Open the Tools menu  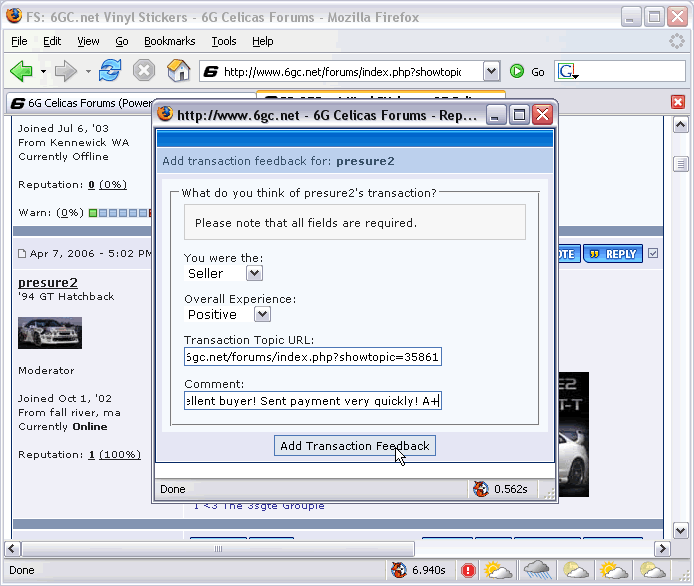click(224, 41)
